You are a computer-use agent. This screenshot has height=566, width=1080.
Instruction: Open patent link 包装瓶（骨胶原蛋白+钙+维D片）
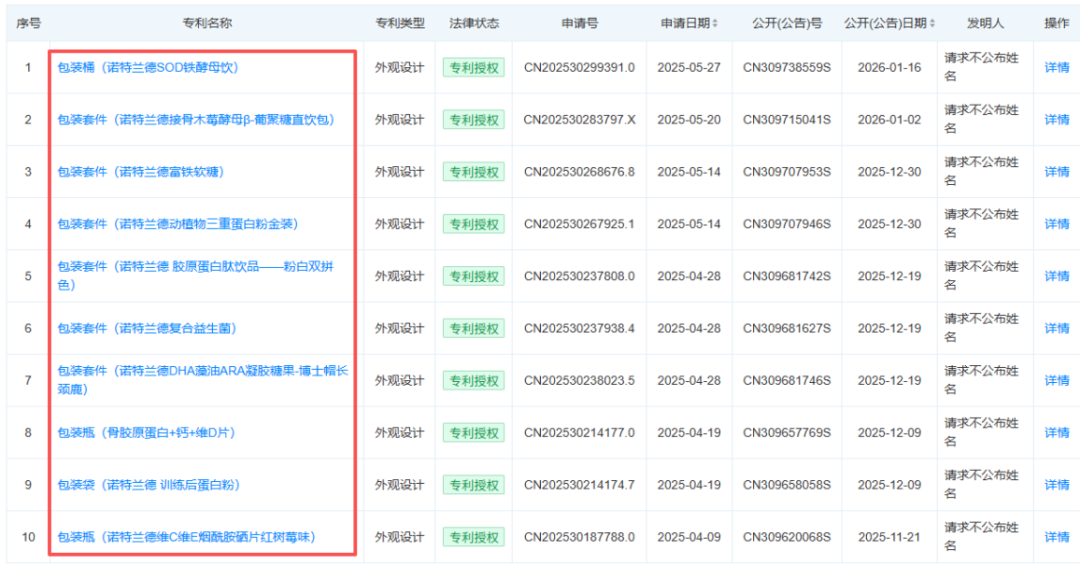[x=146, y=432]
